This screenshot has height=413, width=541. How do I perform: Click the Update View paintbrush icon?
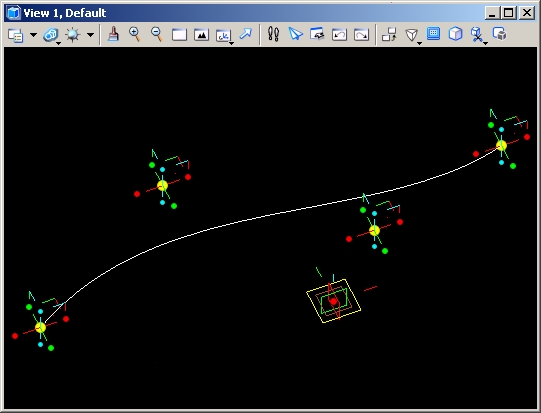(x=113, y=35)
